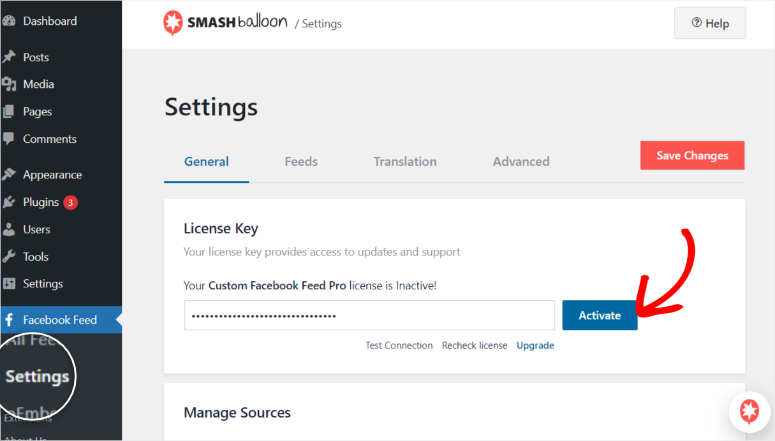Select Settings submenu under Facebook Feed
The height and width of the screenshot is (441, 775).
point(37,377)
